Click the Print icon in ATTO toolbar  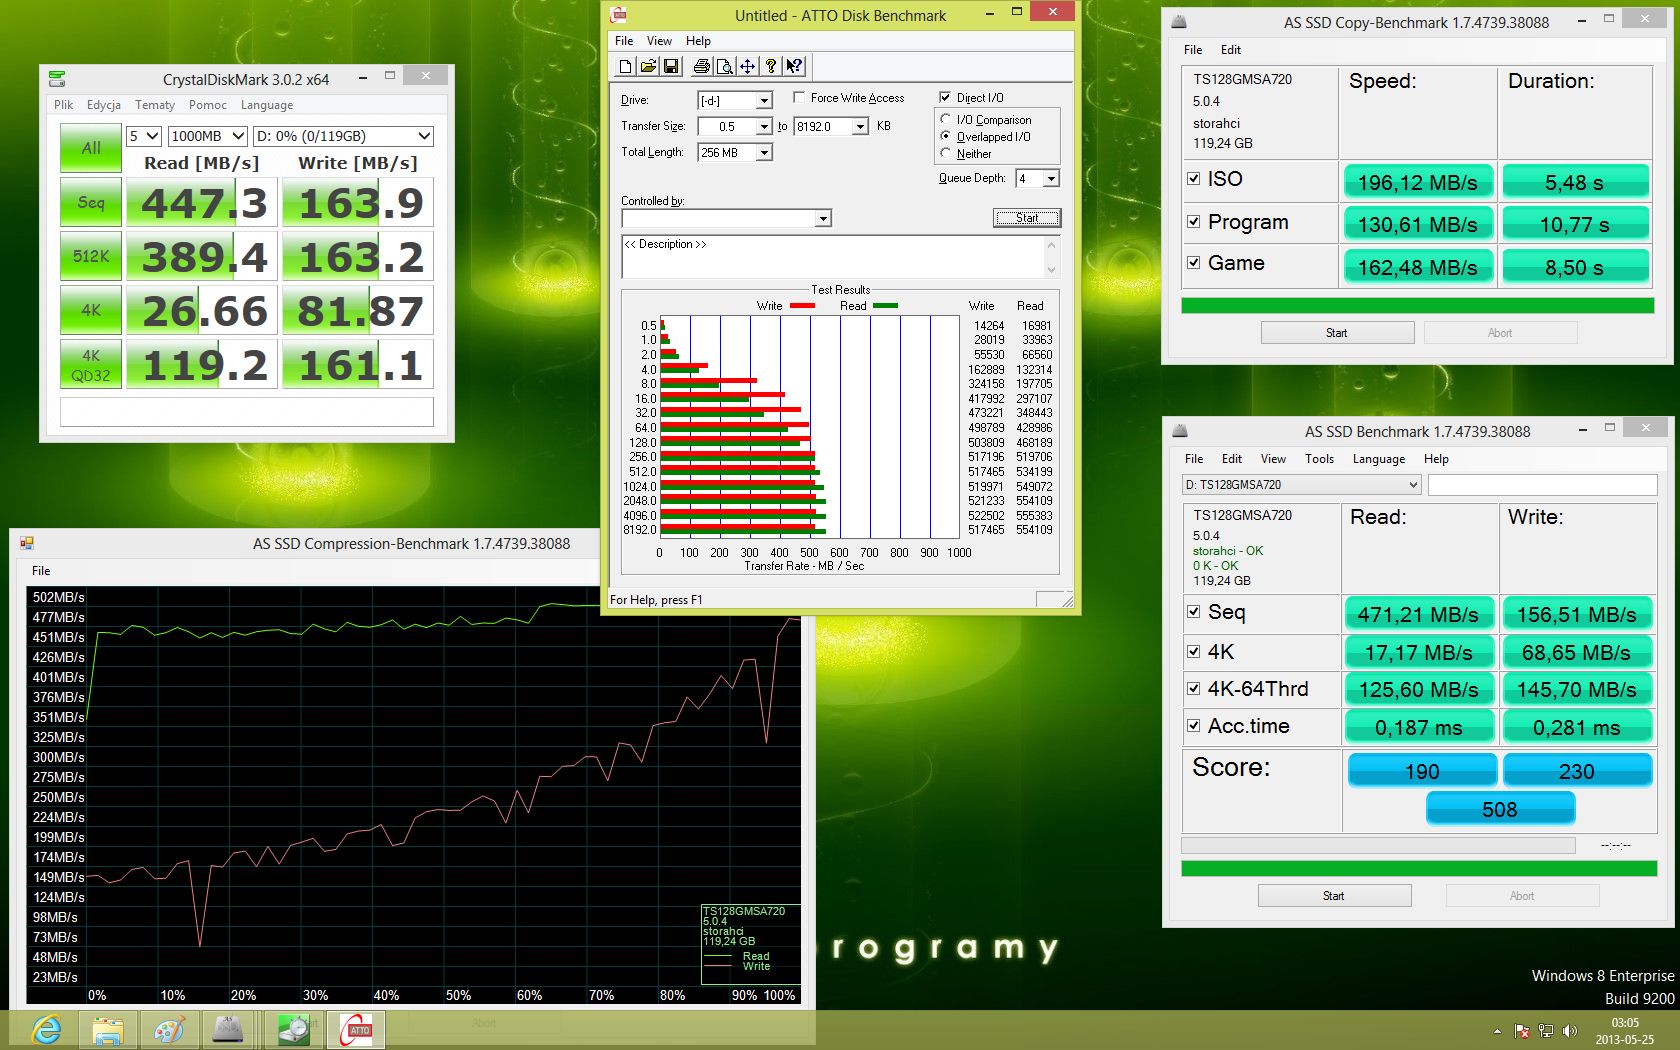701,67
